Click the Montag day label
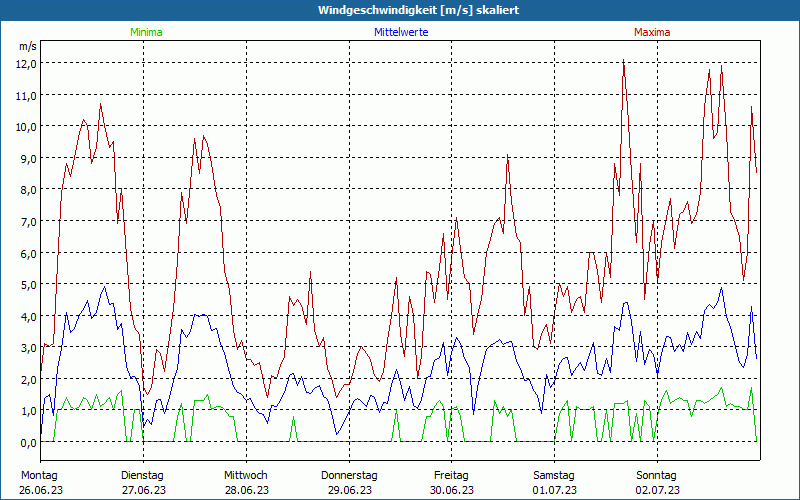 [39, 475]
